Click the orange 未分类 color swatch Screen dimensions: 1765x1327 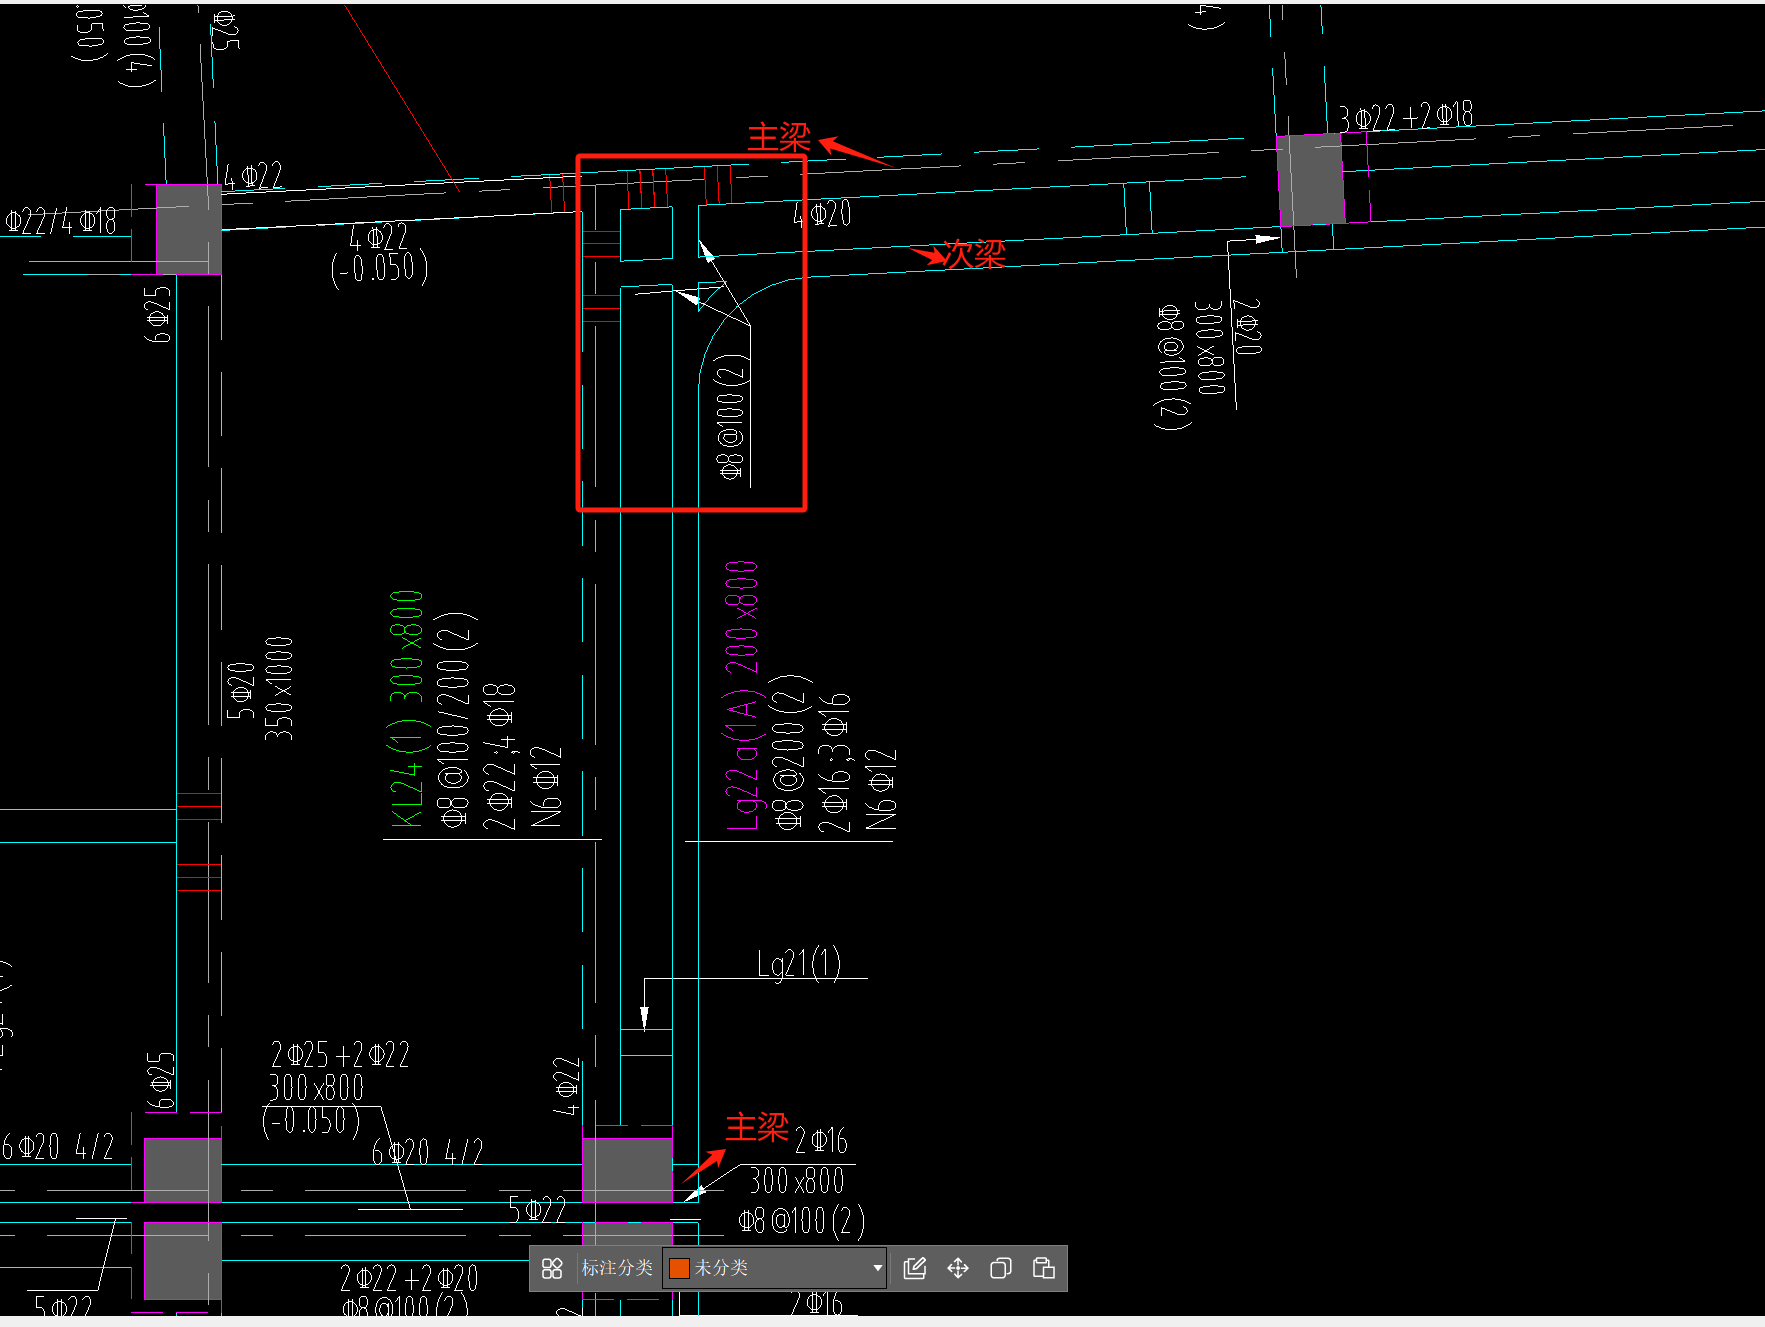(680, 1268)
